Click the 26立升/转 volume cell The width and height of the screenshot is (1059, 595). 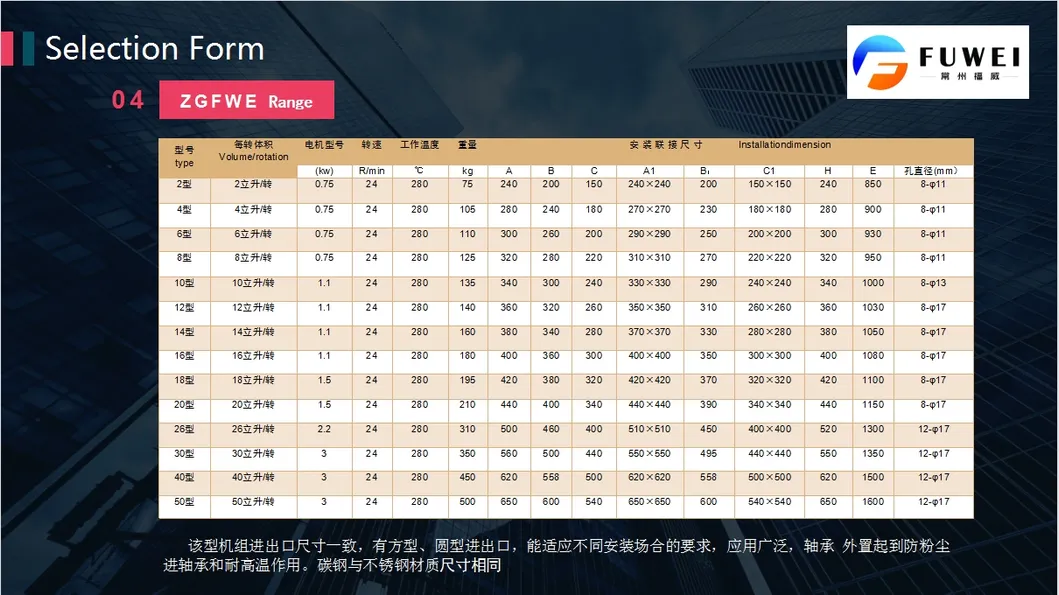pyautogui.click(x=253, y=429)
